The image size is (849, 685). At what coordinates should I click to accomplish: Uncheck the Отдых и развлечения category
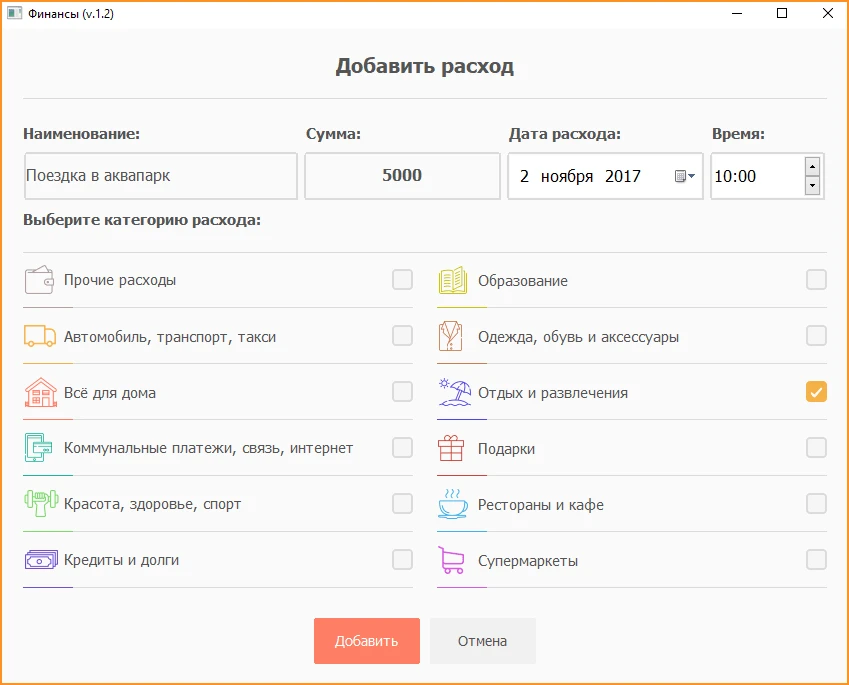(x=815, y=392)
